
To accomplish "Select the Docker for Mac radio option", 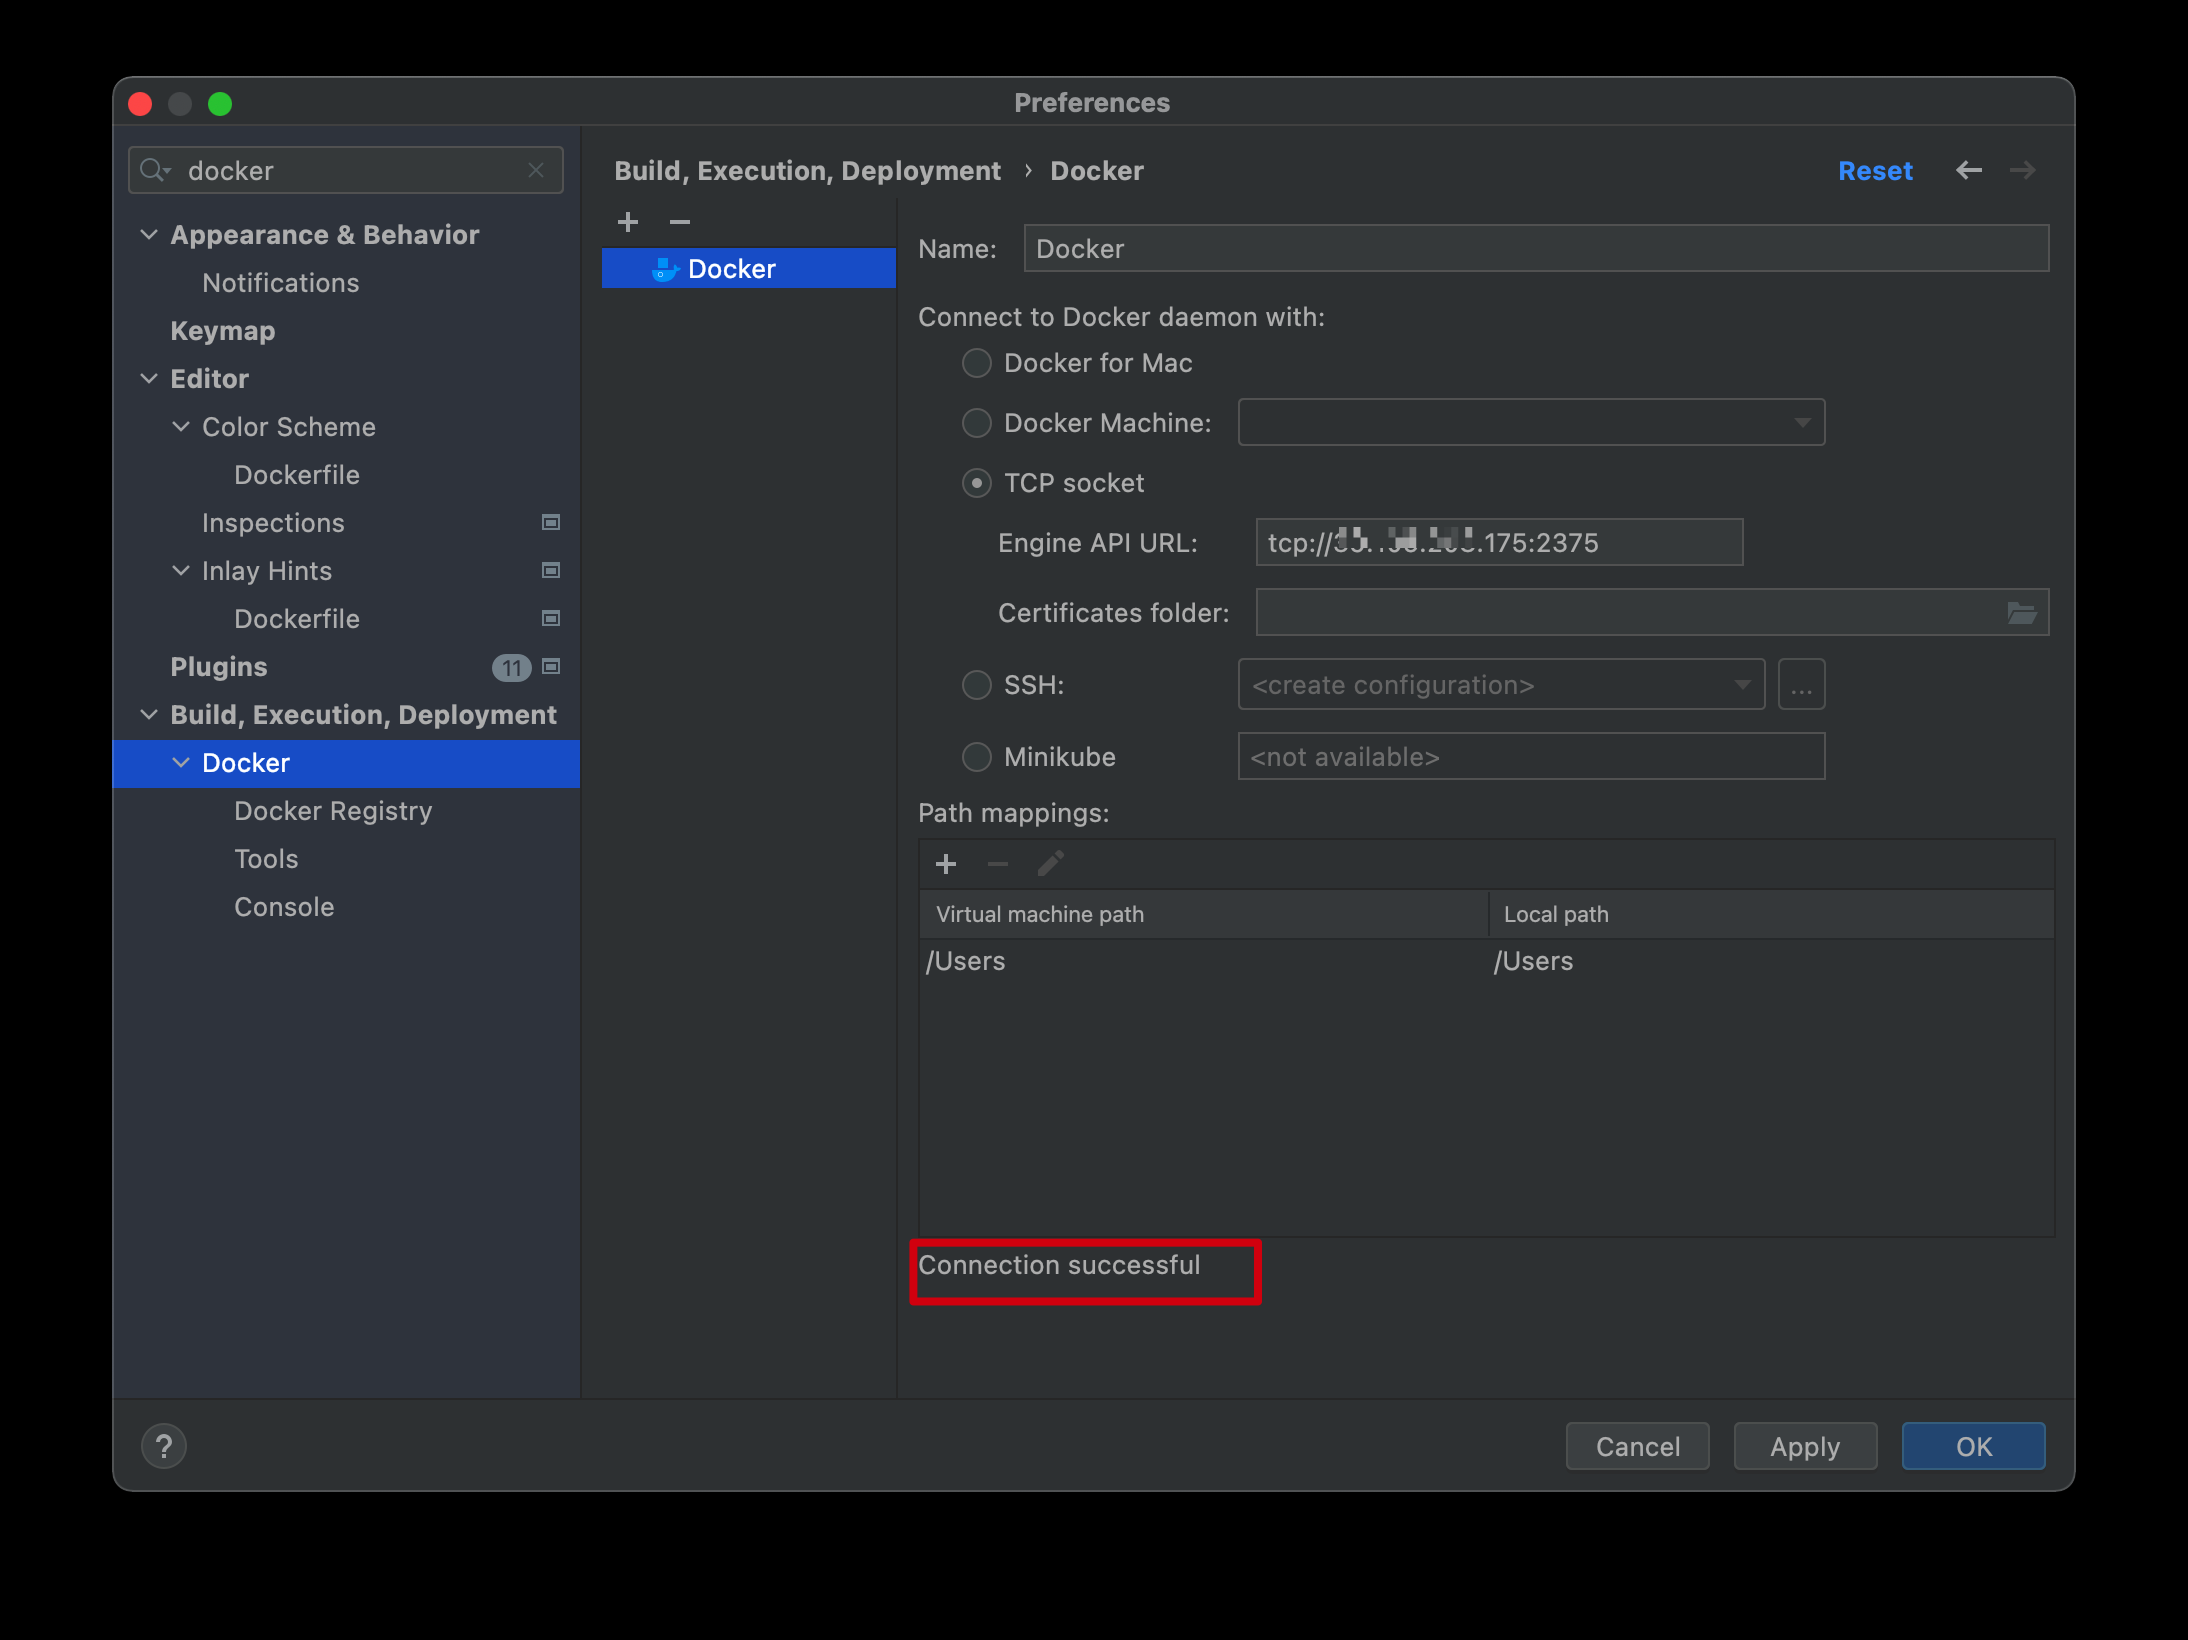I will [x=977, y=363].
